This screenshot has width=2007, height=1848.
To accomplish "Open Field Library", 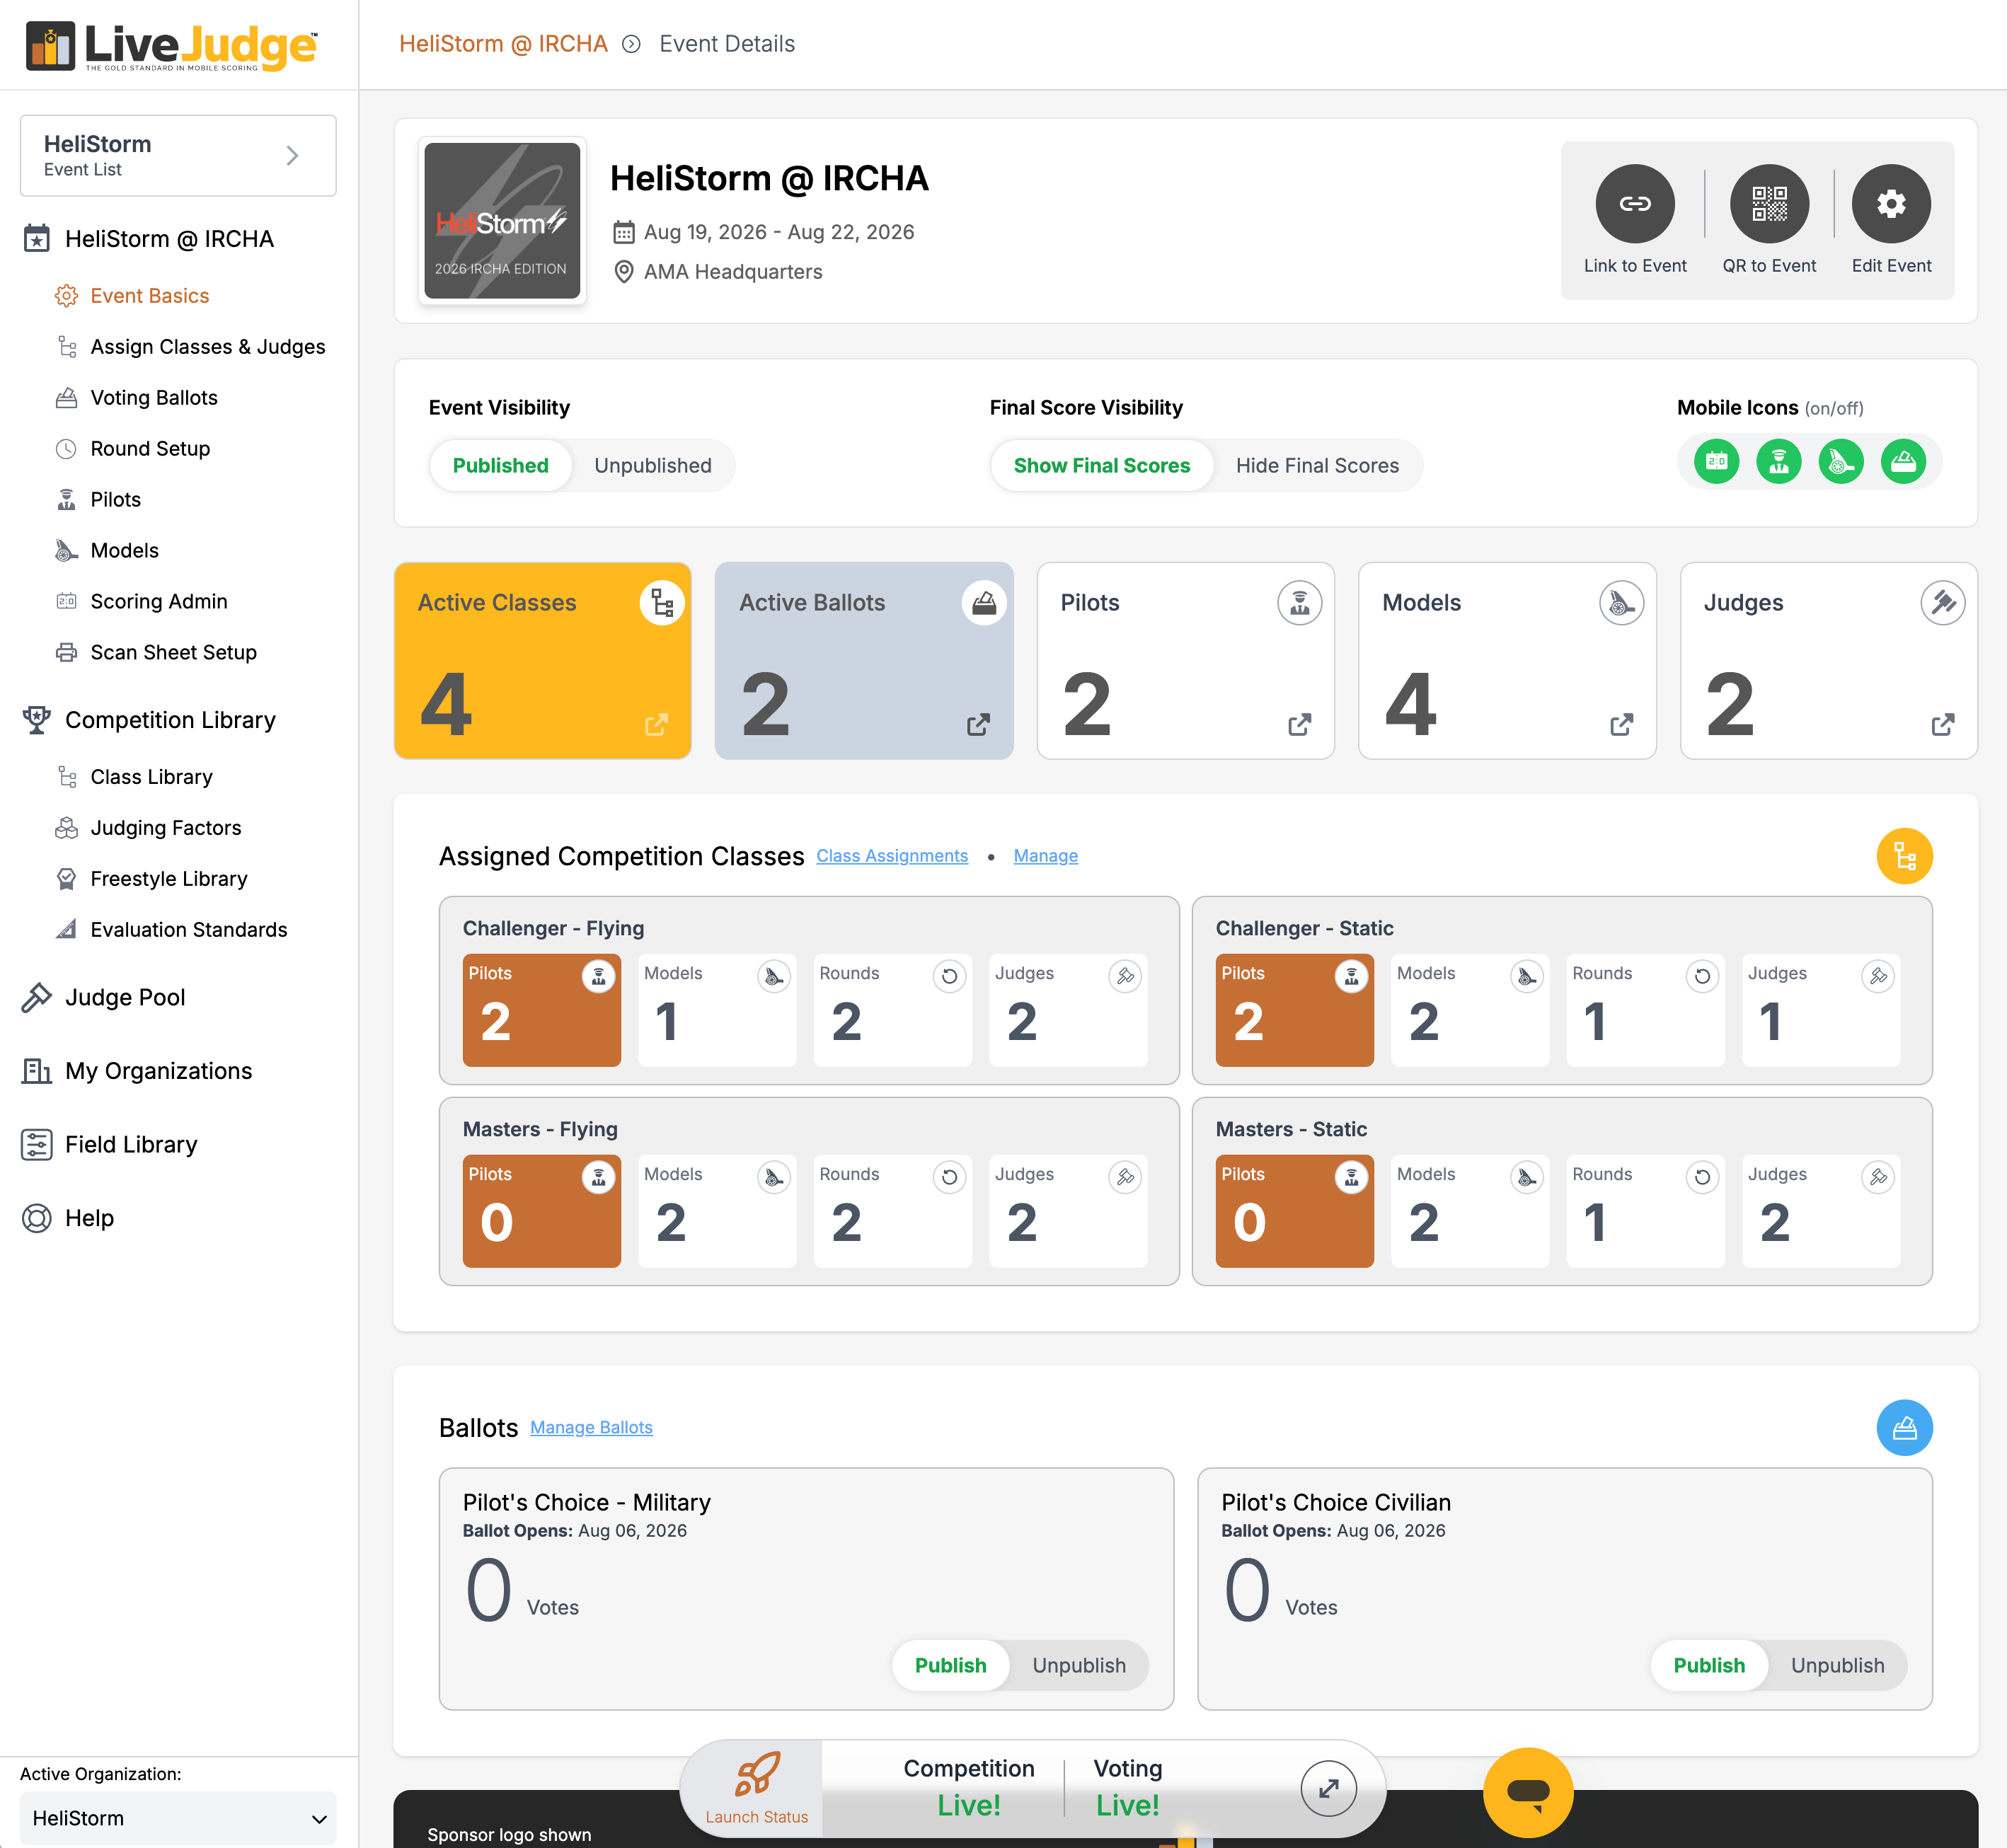I will pos(110,1144).
